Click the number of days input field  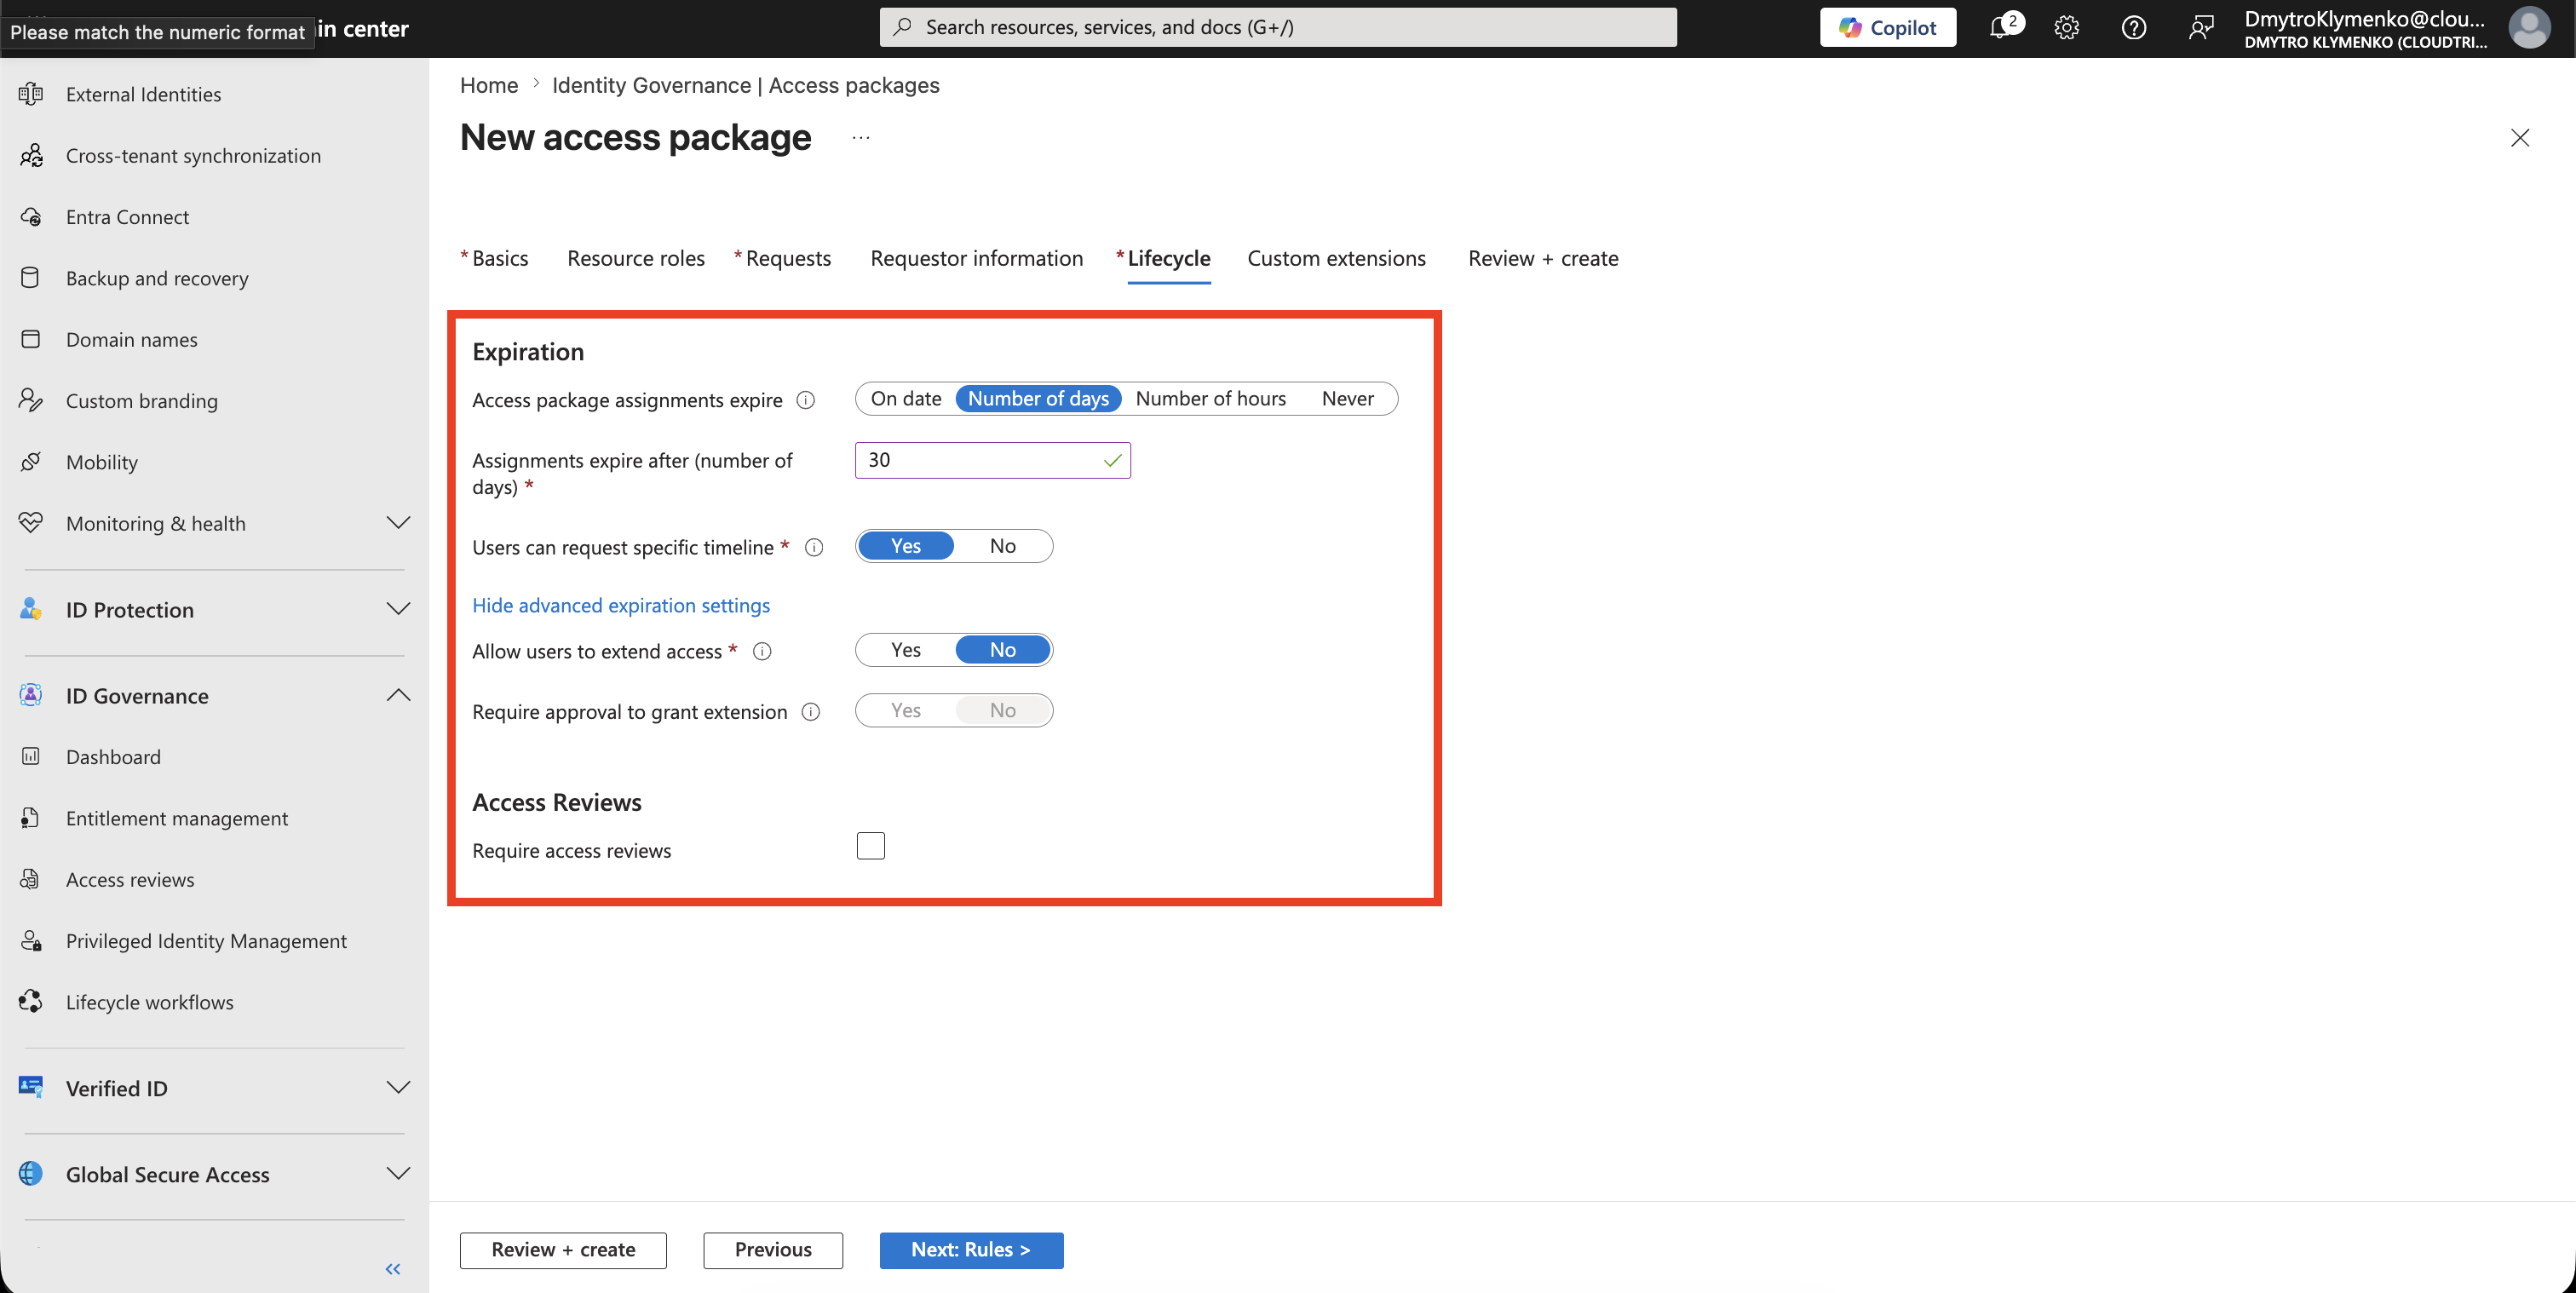[992, 460]
